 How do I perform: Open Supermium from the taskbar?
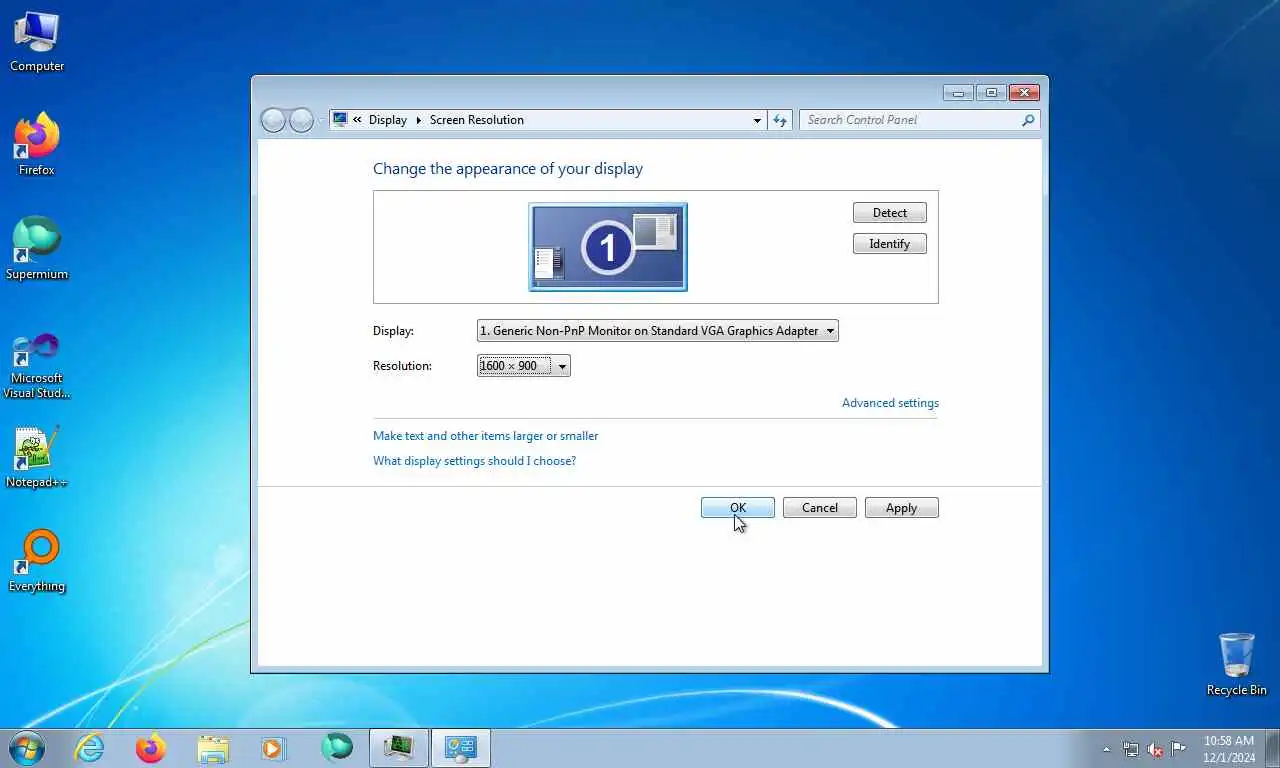click(x=337, y=748)
